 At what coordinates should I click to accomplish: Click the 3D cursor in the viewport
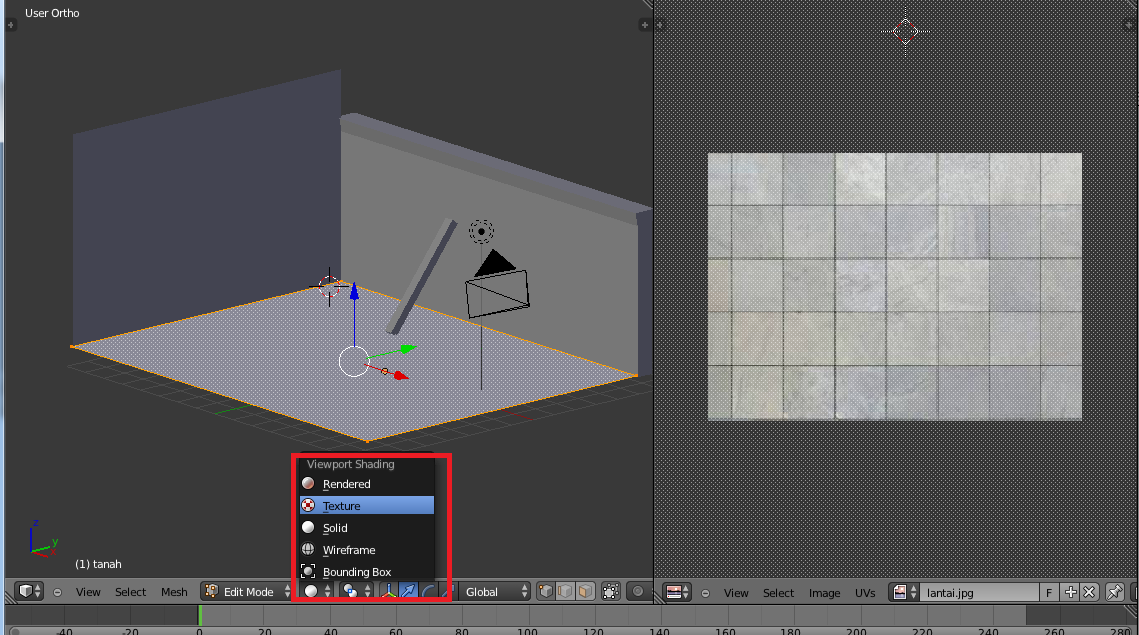(x=329, y=286)
